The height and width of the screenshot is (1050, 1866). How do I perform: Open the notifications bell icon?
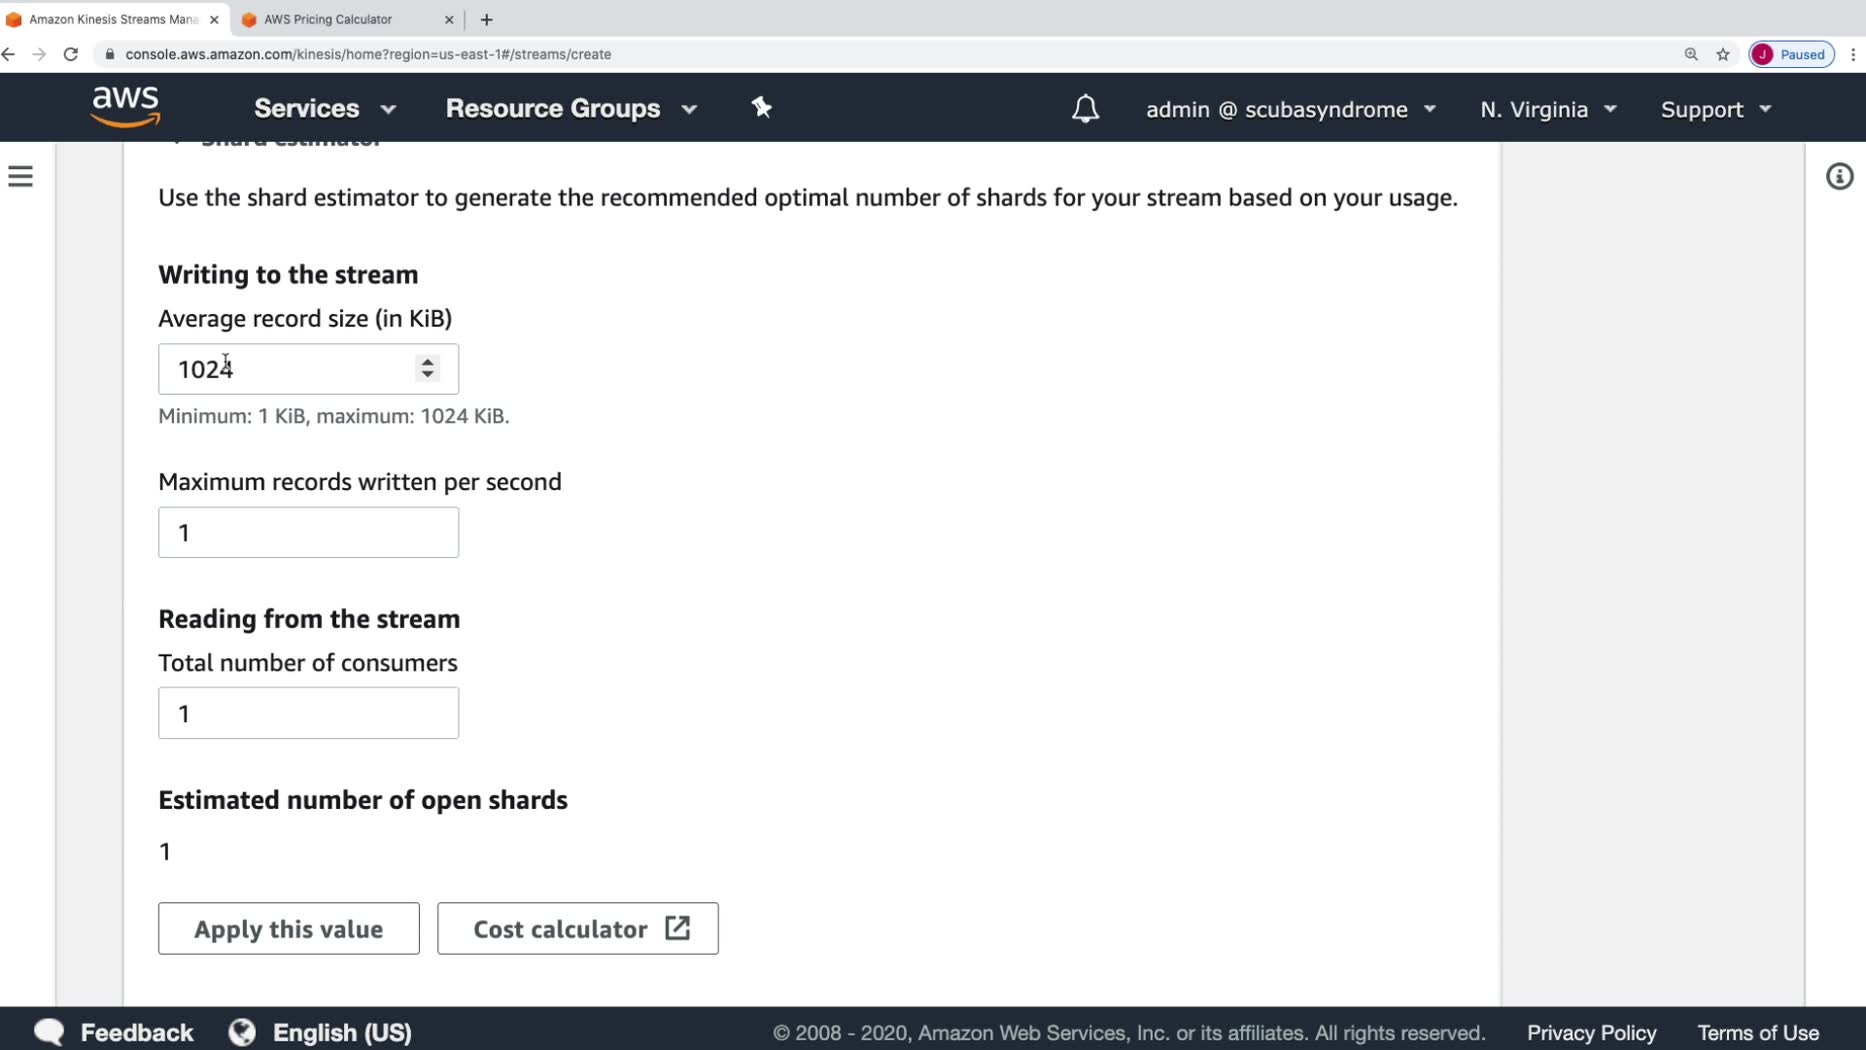click(1085, 109)
